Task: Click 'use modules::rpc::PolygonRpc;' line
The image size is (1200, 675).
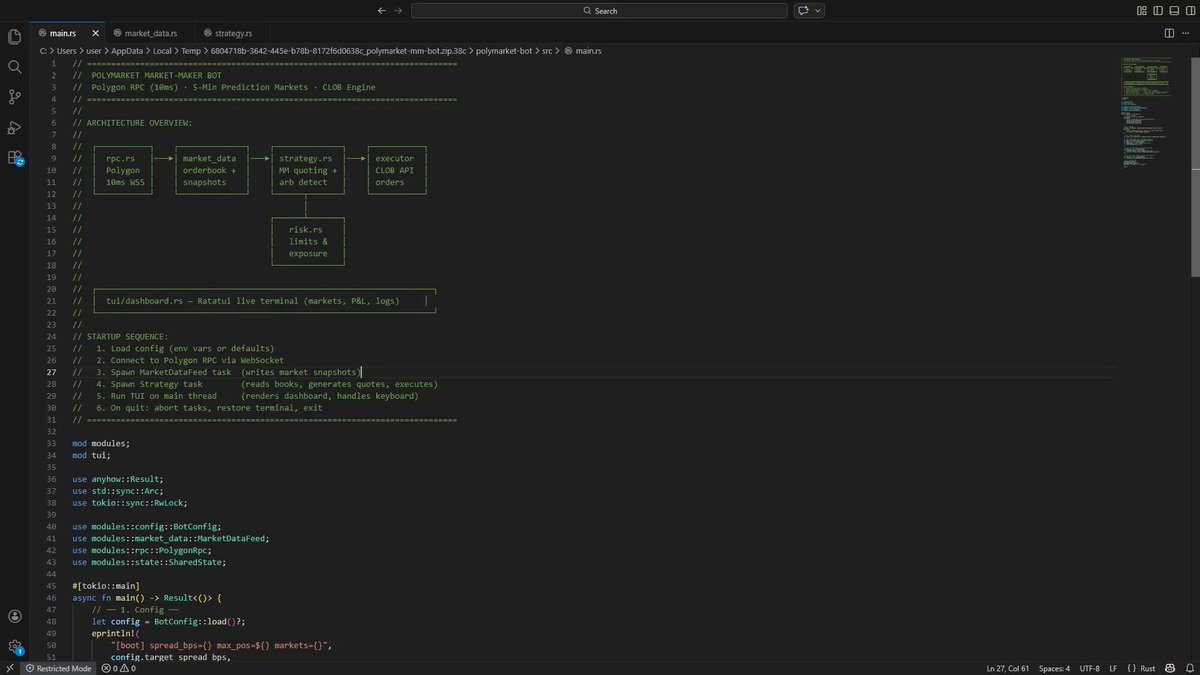Action: (x=142, y=549)
